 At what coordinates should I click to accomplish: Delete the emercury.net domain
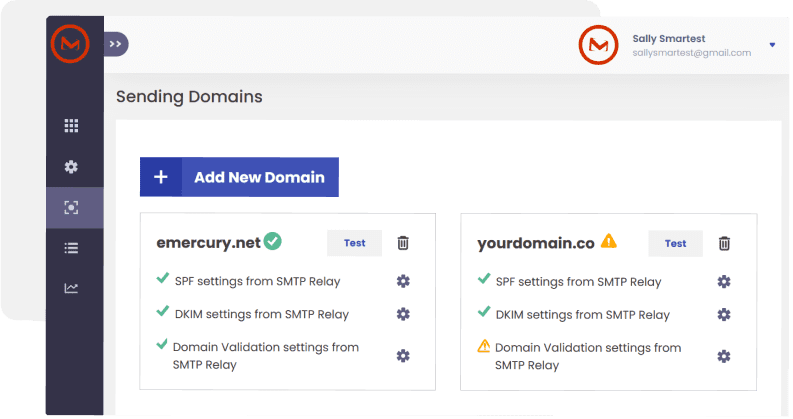[403, 243]
